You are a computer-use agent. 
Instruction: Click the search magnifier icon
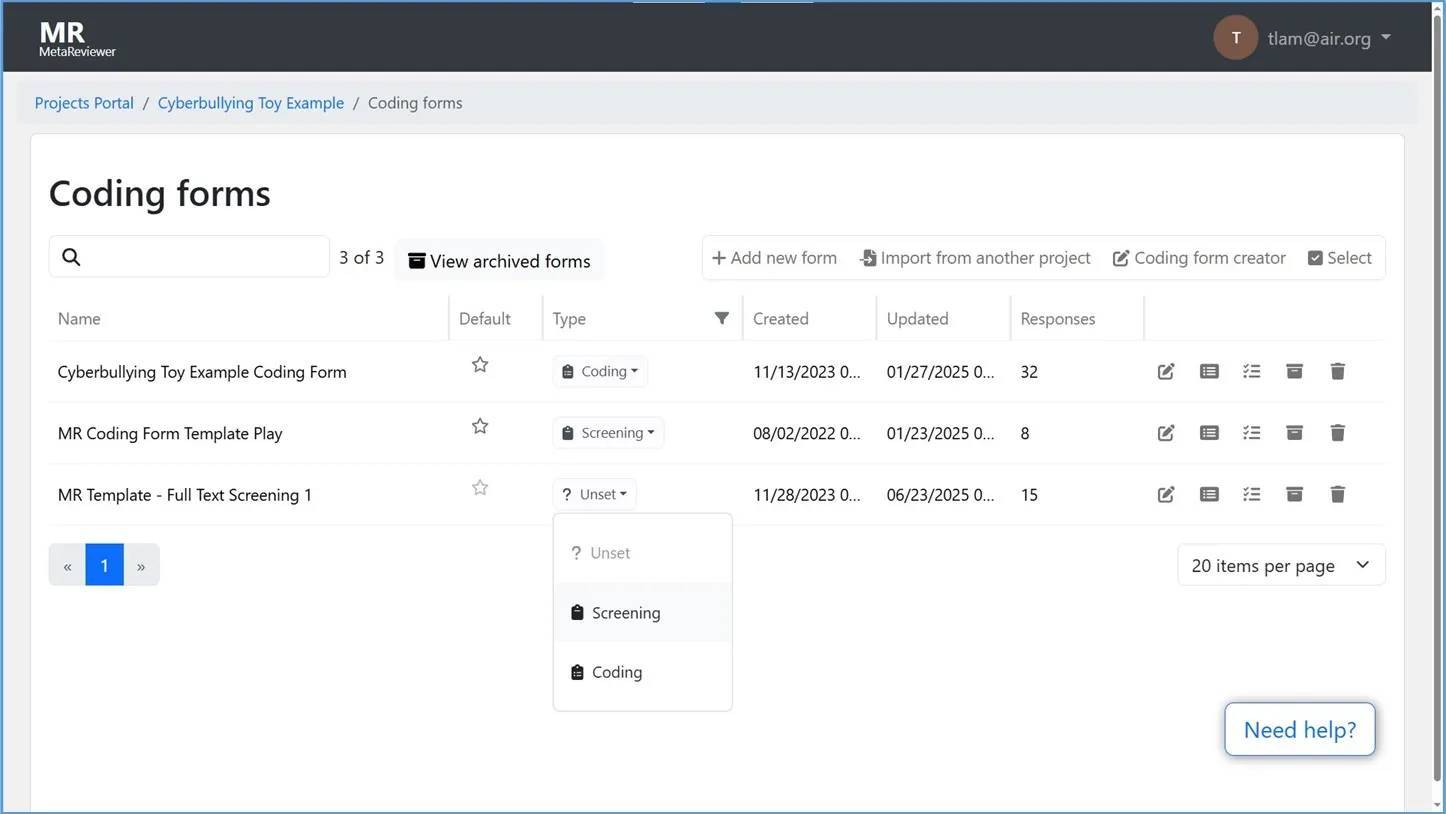pos(71,257)
